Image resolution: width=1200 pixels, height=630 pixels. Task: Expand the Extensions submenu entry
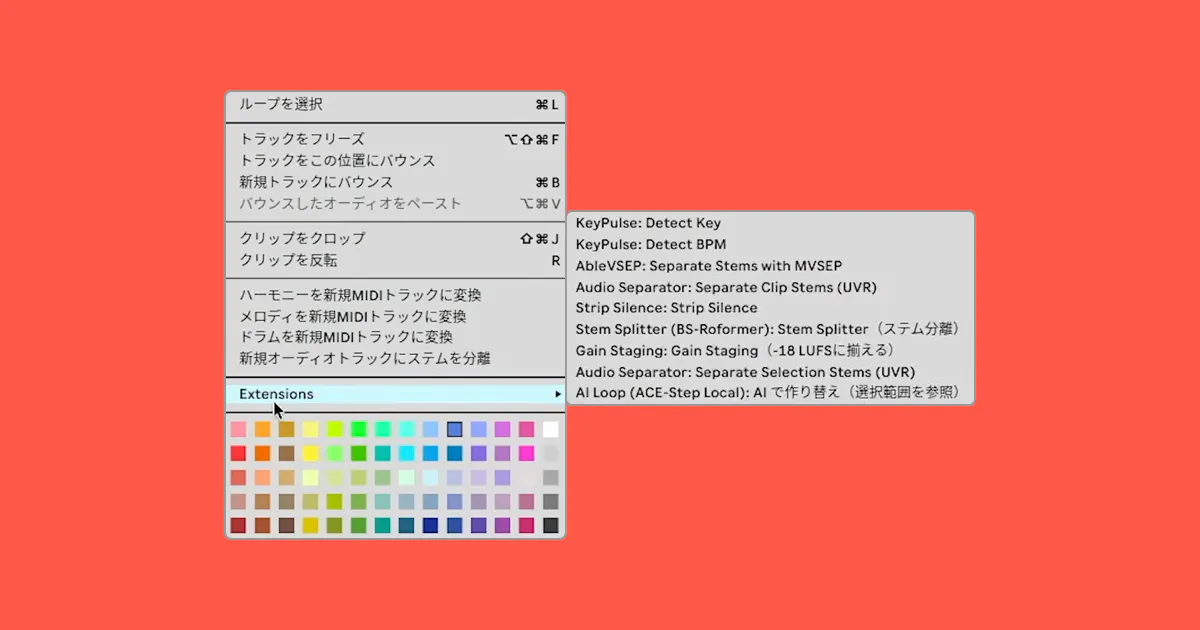[x=395, y=394]
